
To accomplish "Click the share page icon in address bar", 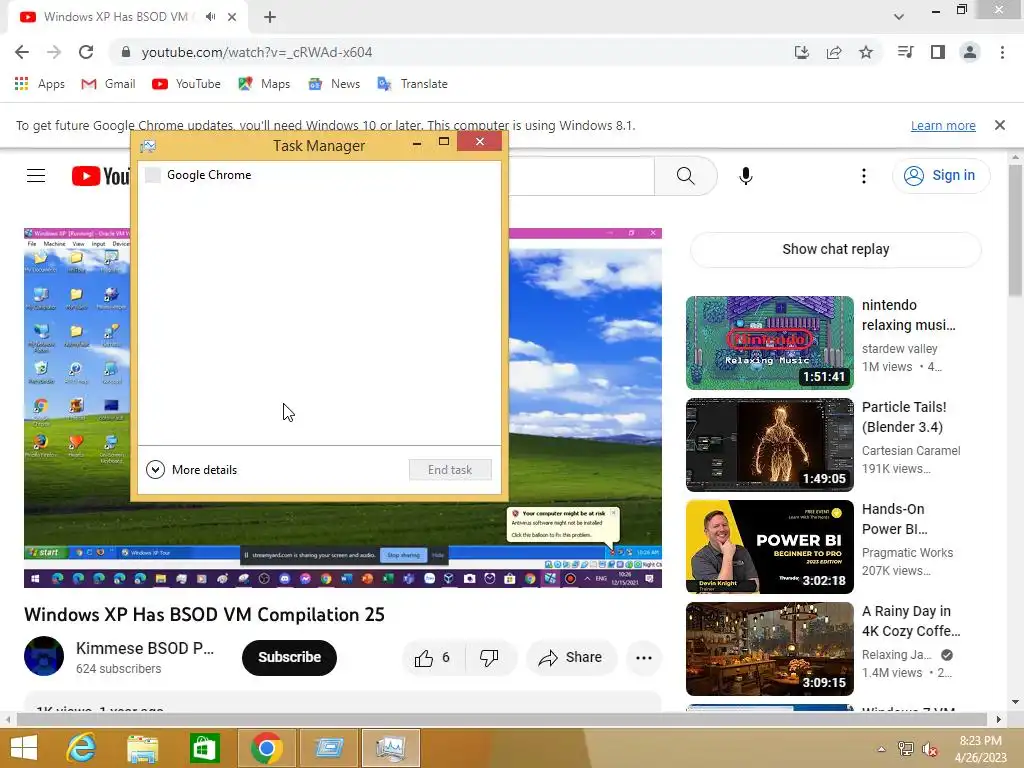I will [x=833, y=52].
